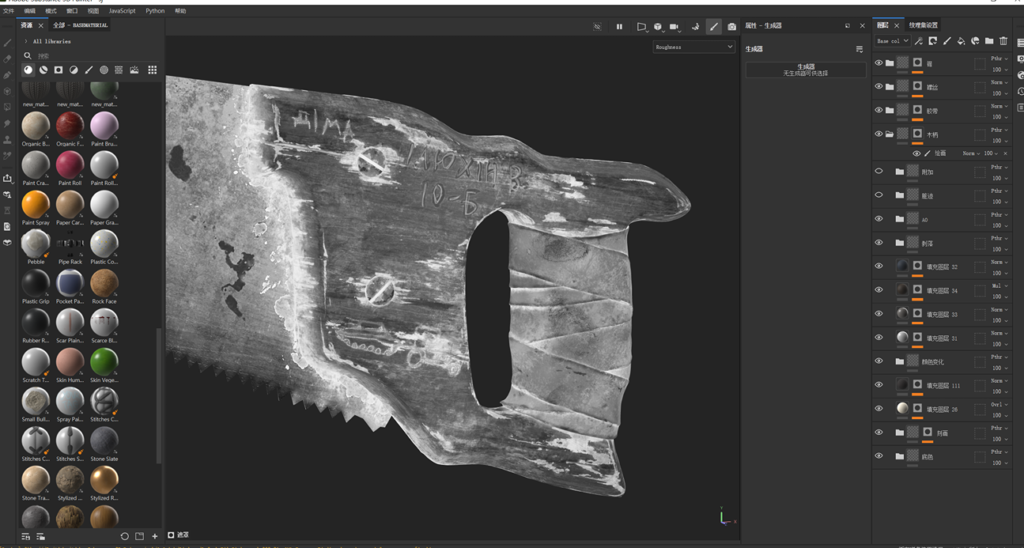Pause rendering with the pause icon
The width and height of the screenshot is (1024, 548).
[619, 27]
